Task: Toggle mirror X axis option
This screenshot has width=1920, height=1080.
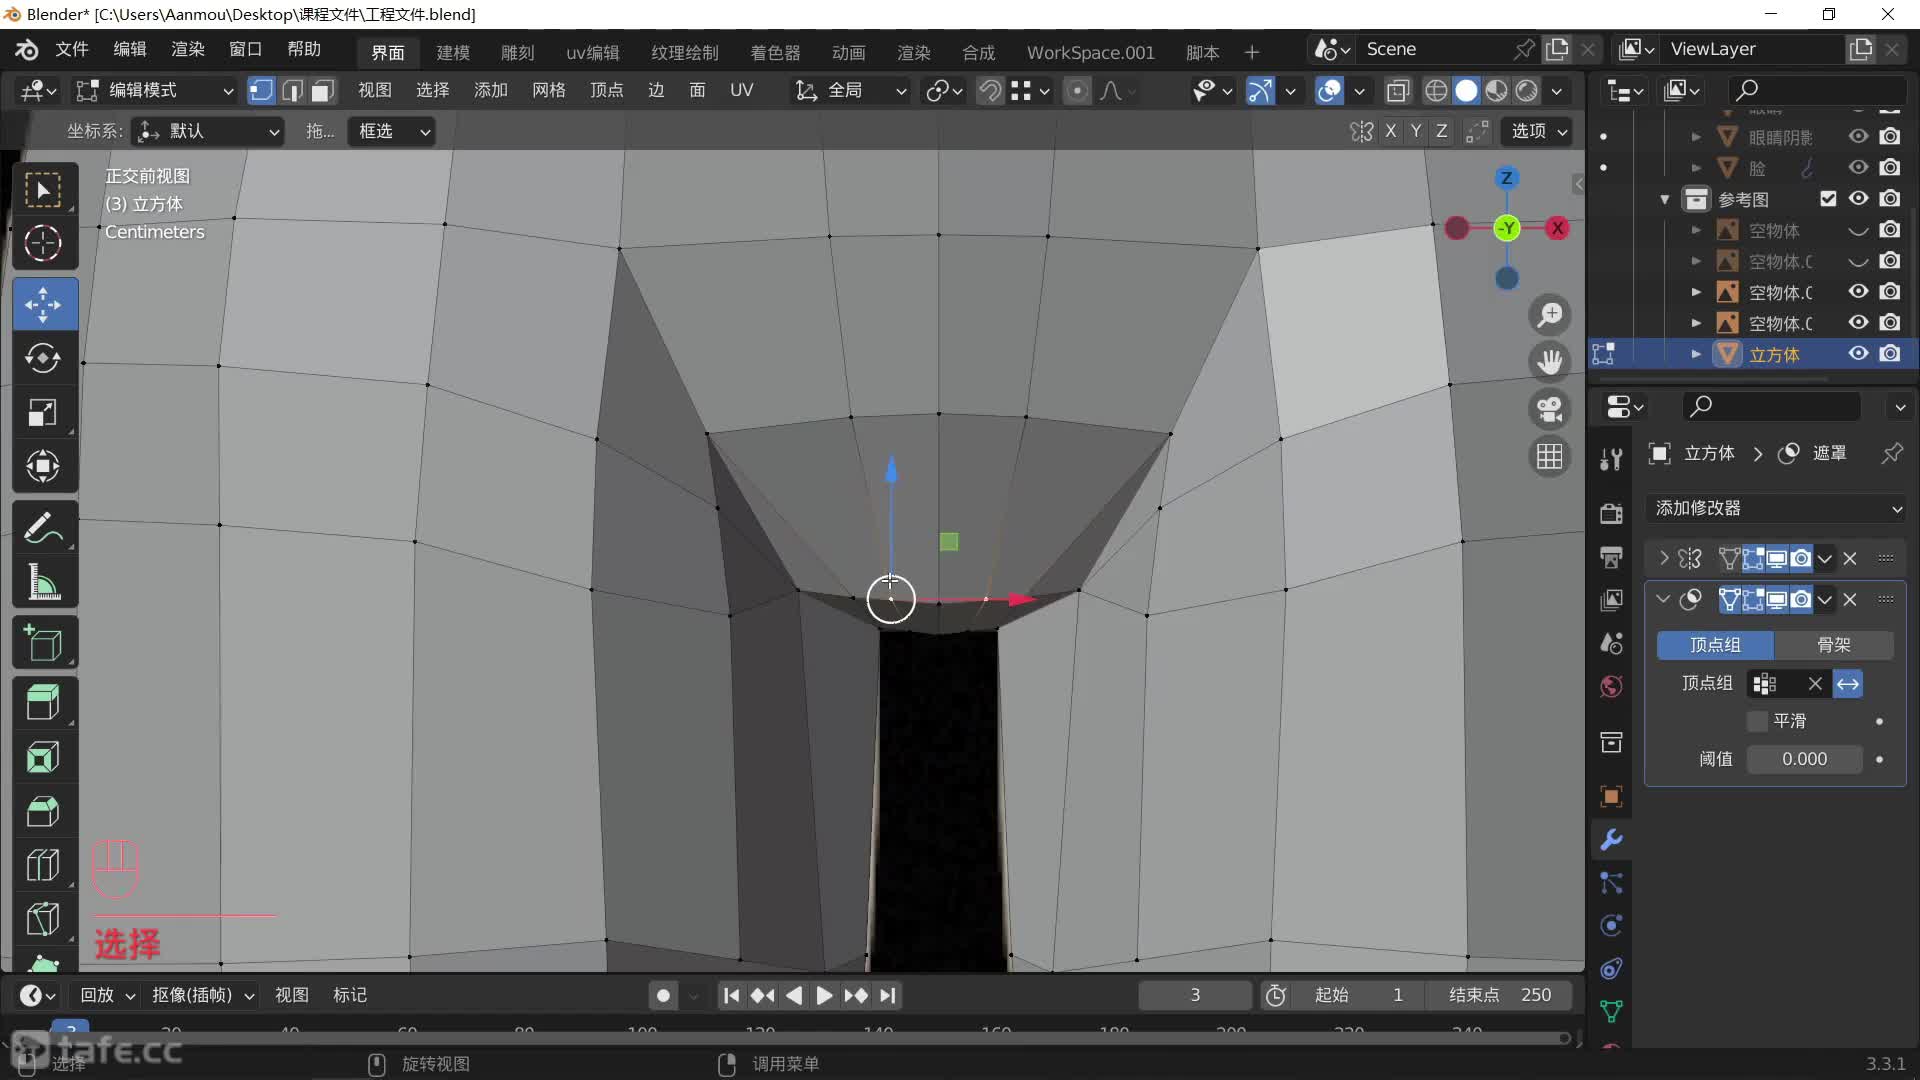Action: click(x=1390, y=131)
